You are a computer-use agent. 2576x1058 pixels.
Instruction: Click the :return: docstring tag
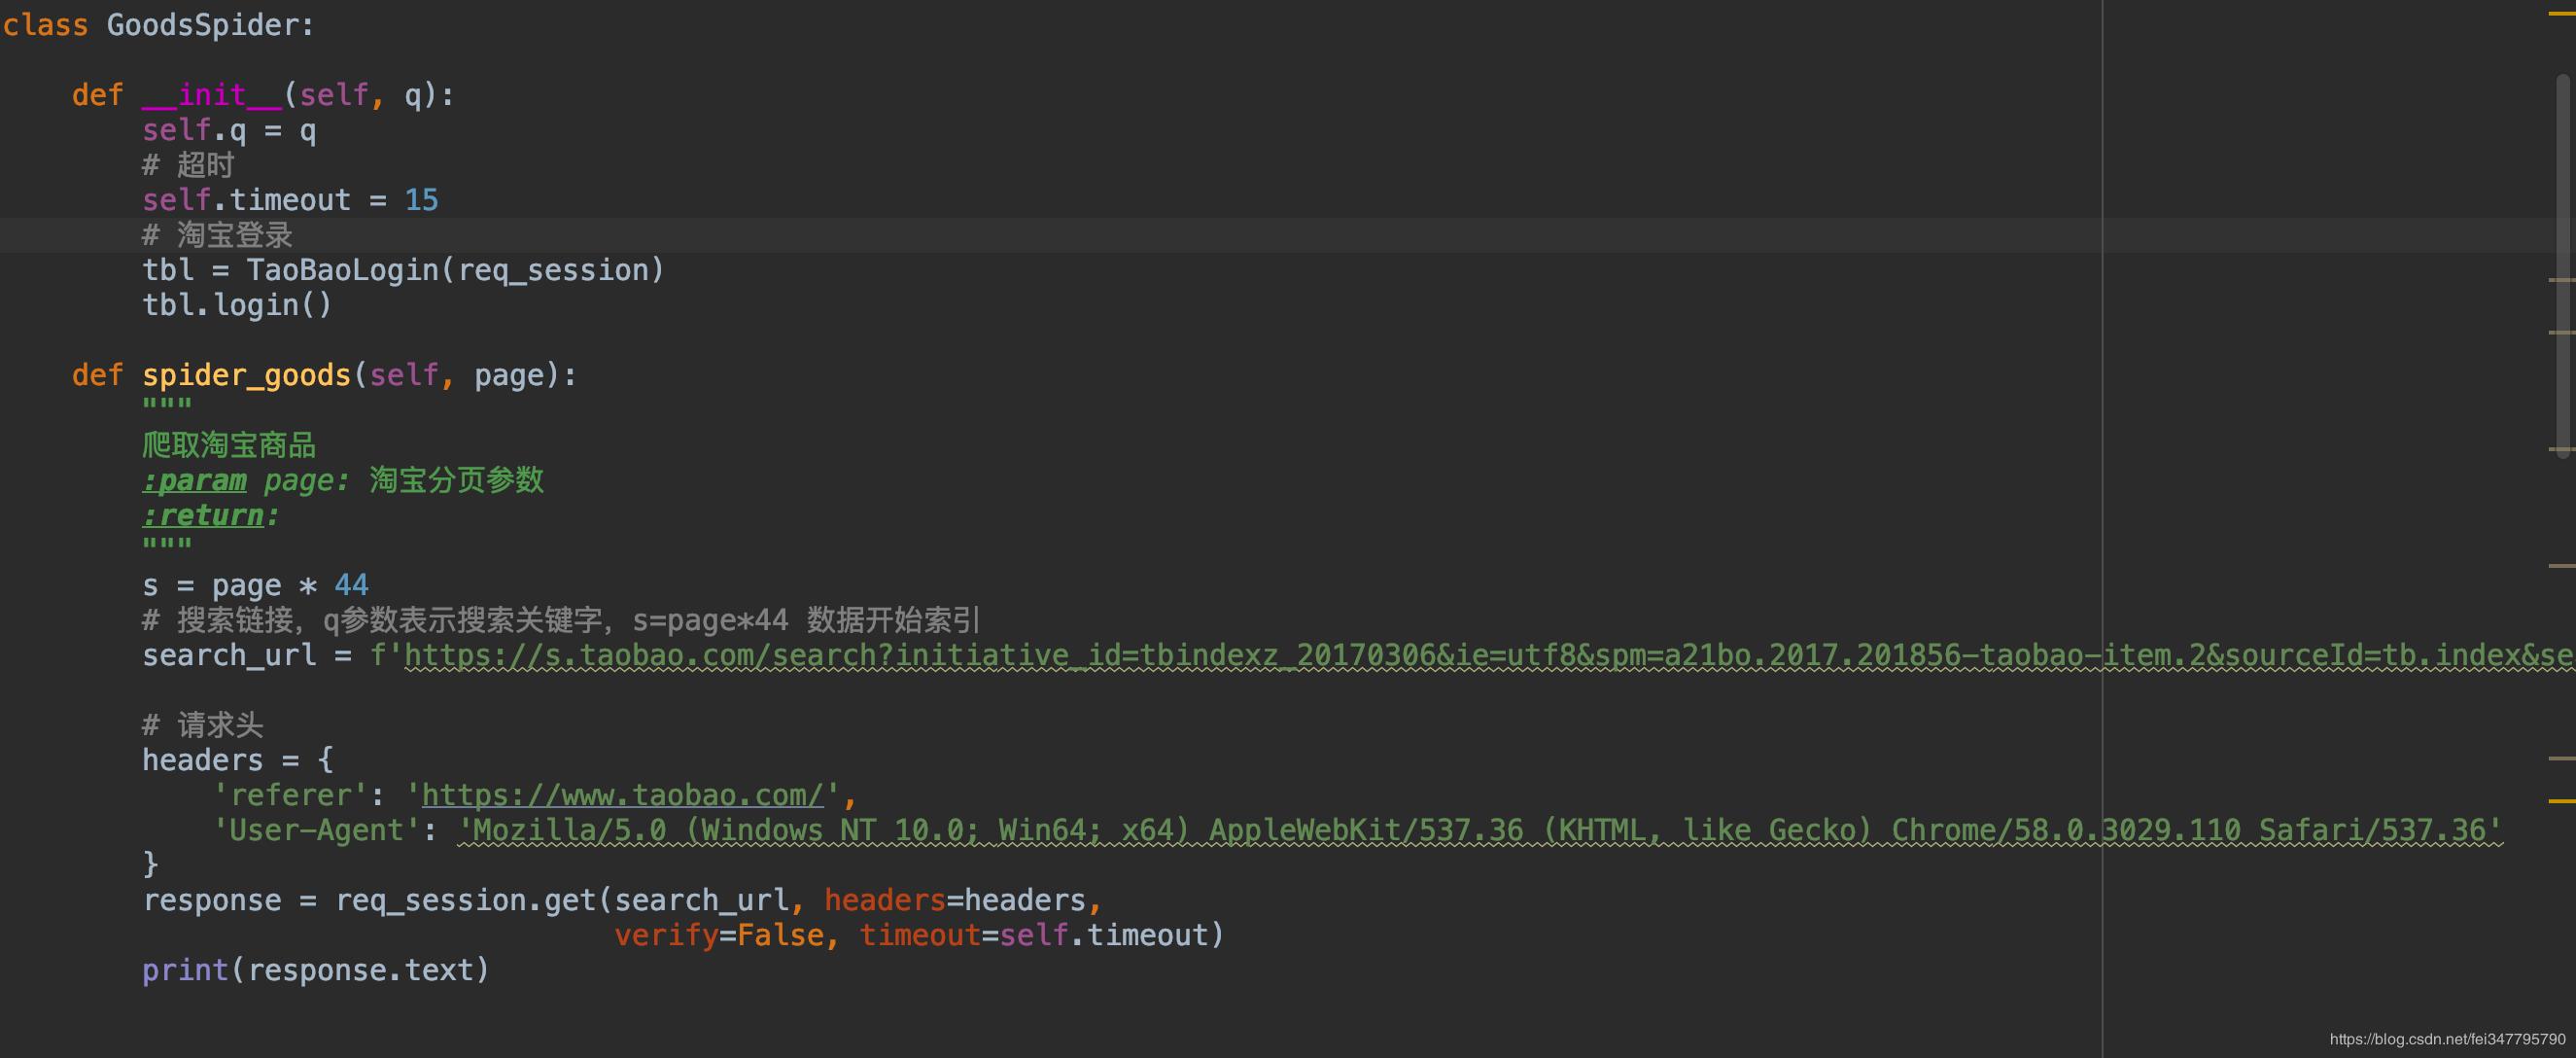[204, 514]
